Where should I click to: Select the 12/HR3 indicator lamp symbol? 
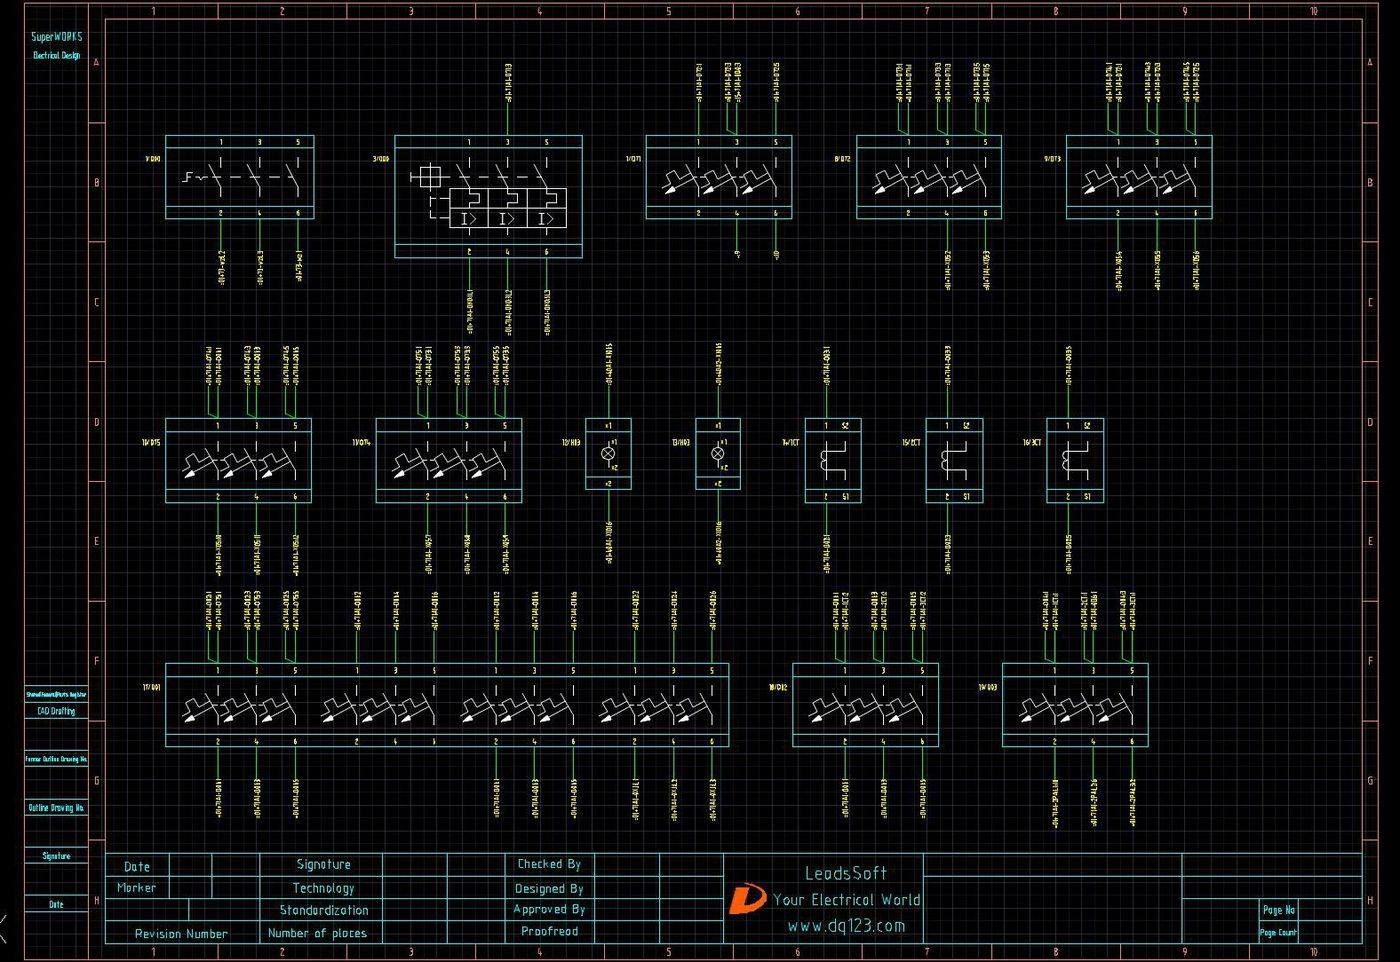coord(608,454)
